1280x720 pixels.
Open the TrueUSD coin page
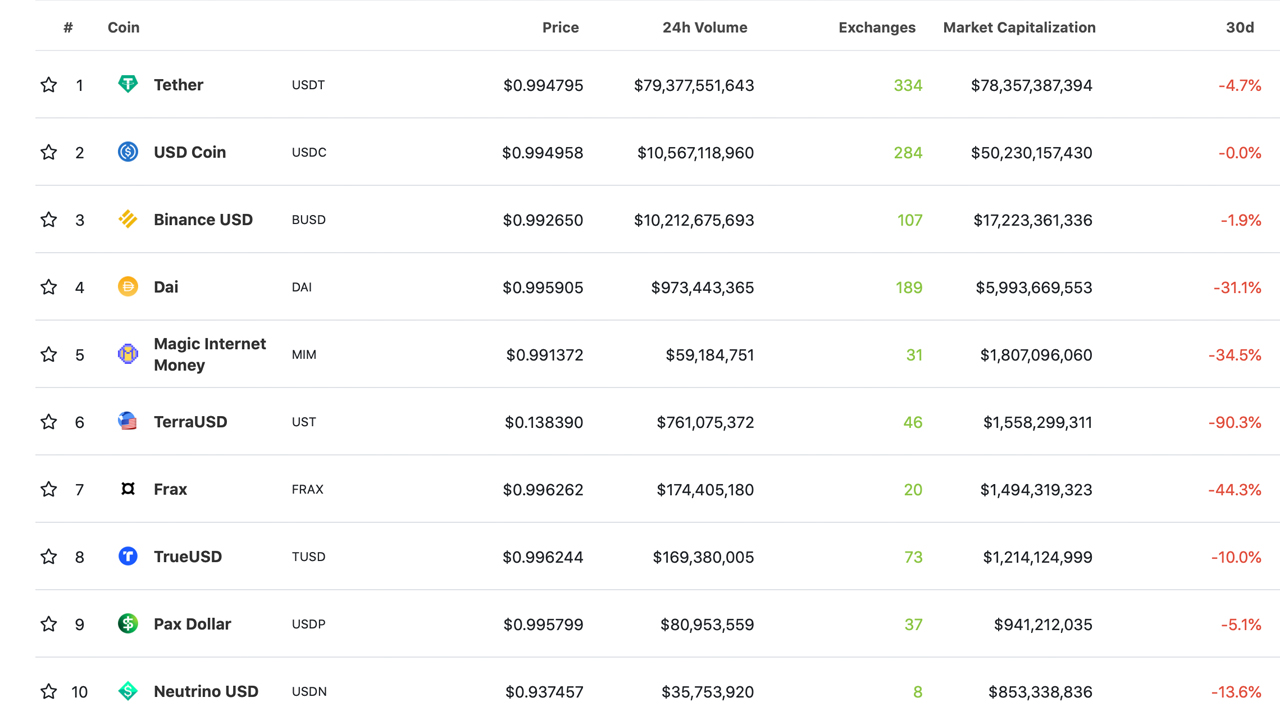tap(188, 556)
